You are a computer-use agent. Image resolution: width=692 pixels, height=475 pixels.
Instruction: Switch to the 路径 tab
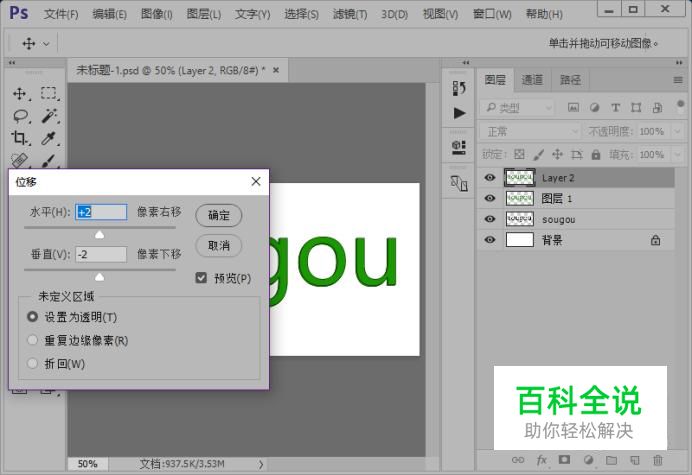tap(570, 80)
